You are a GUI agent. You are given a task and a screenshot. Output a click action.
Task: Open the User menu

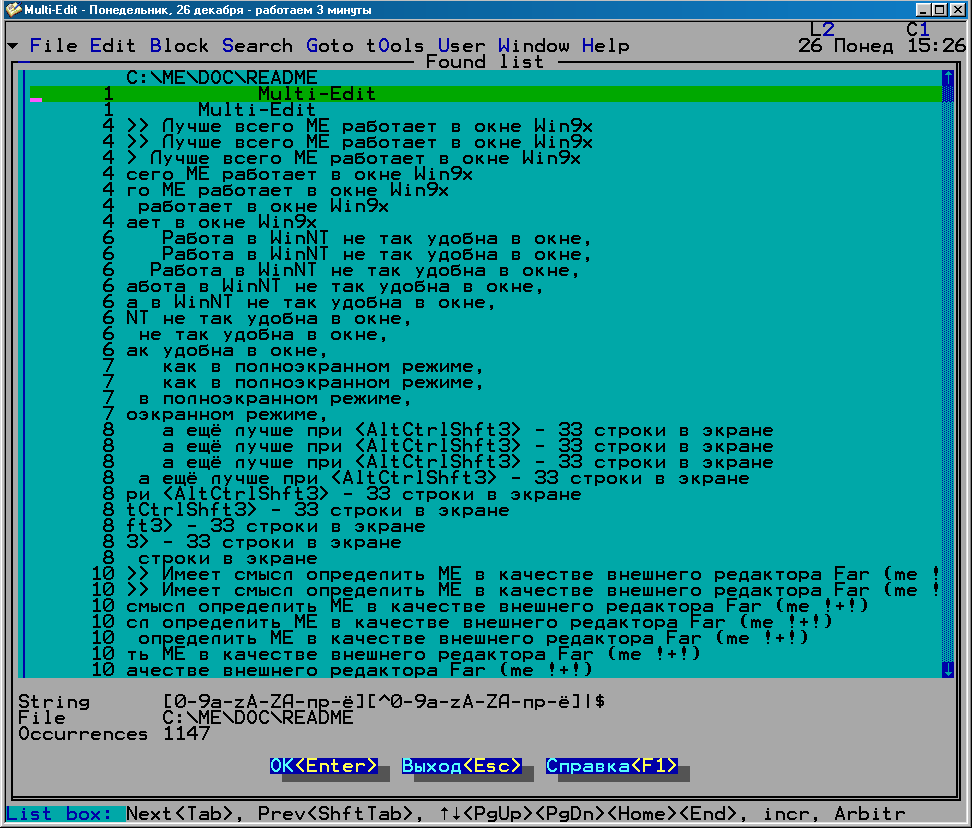[461, 46]
